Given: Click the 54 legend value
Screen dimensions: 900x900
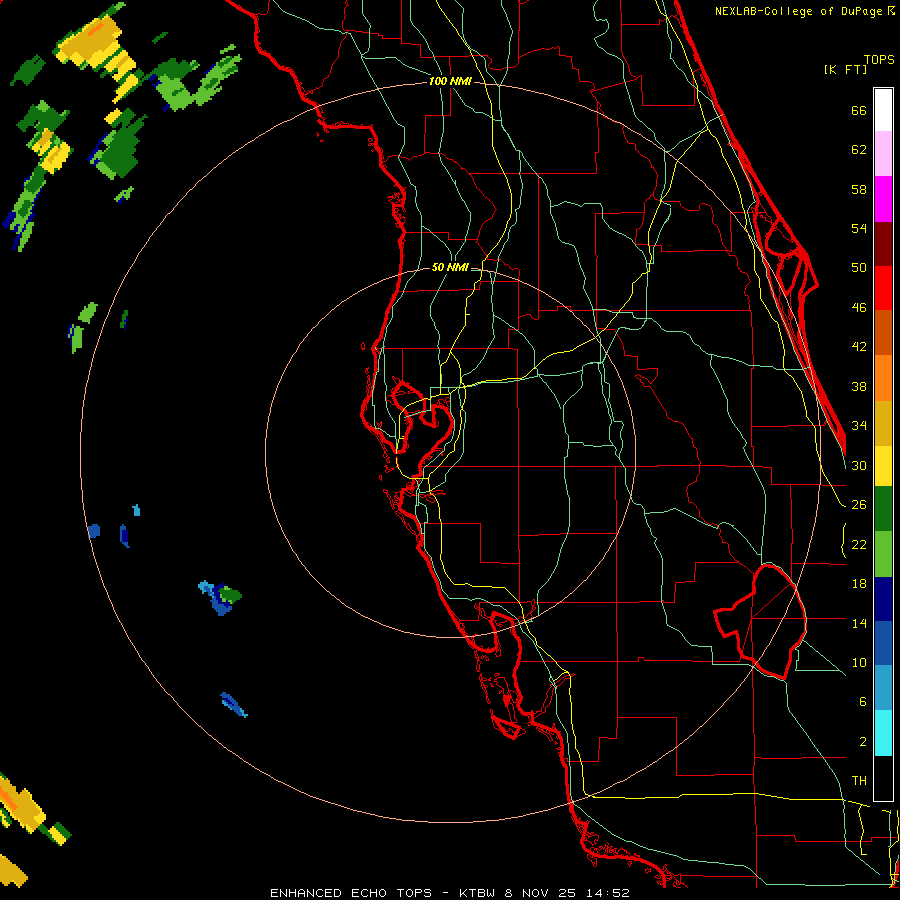Looking at the screenshot, I should [859, 228].
